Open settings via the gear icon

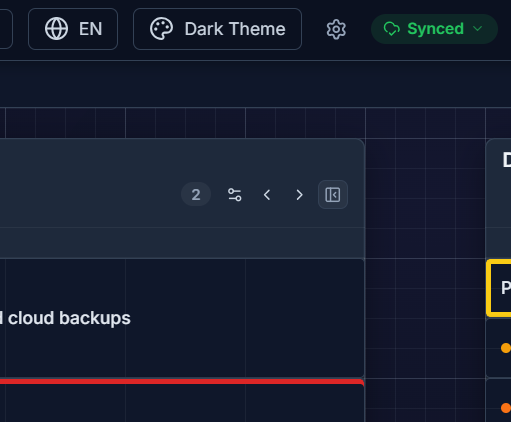coord(336,29)
